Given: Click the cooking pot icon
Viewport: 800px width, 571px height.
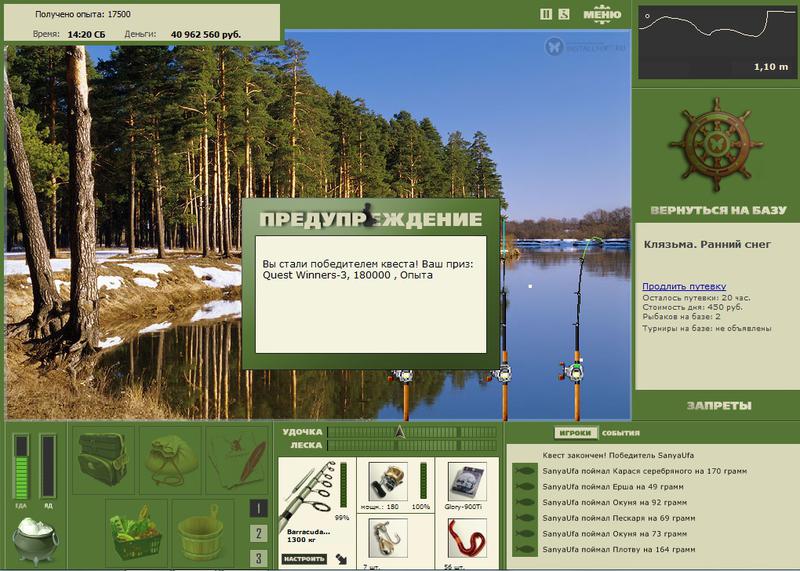Looking at the screenshot, I should 35,540.
